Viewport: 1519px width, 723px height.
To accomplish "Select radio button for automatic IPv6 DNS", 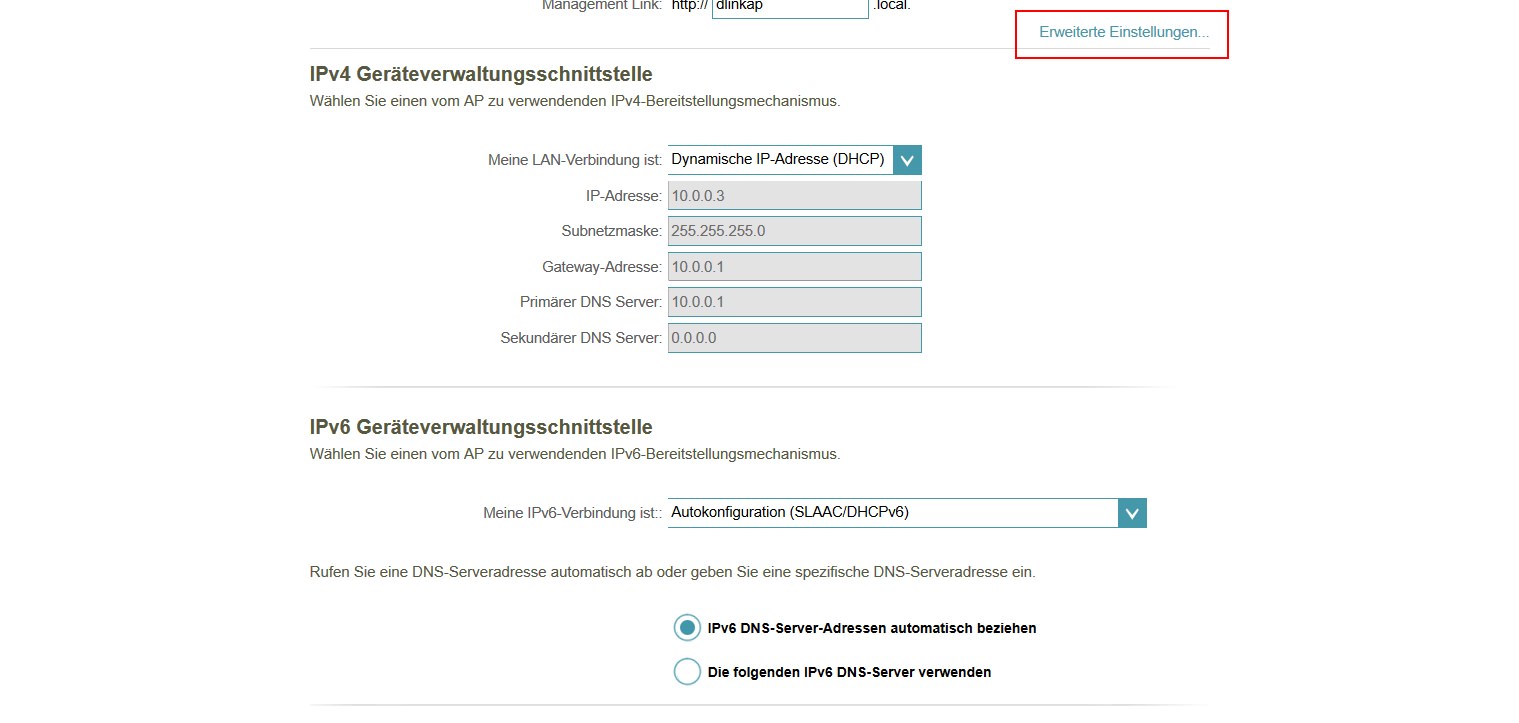I will pyautogui.click(x=687, y=628).
